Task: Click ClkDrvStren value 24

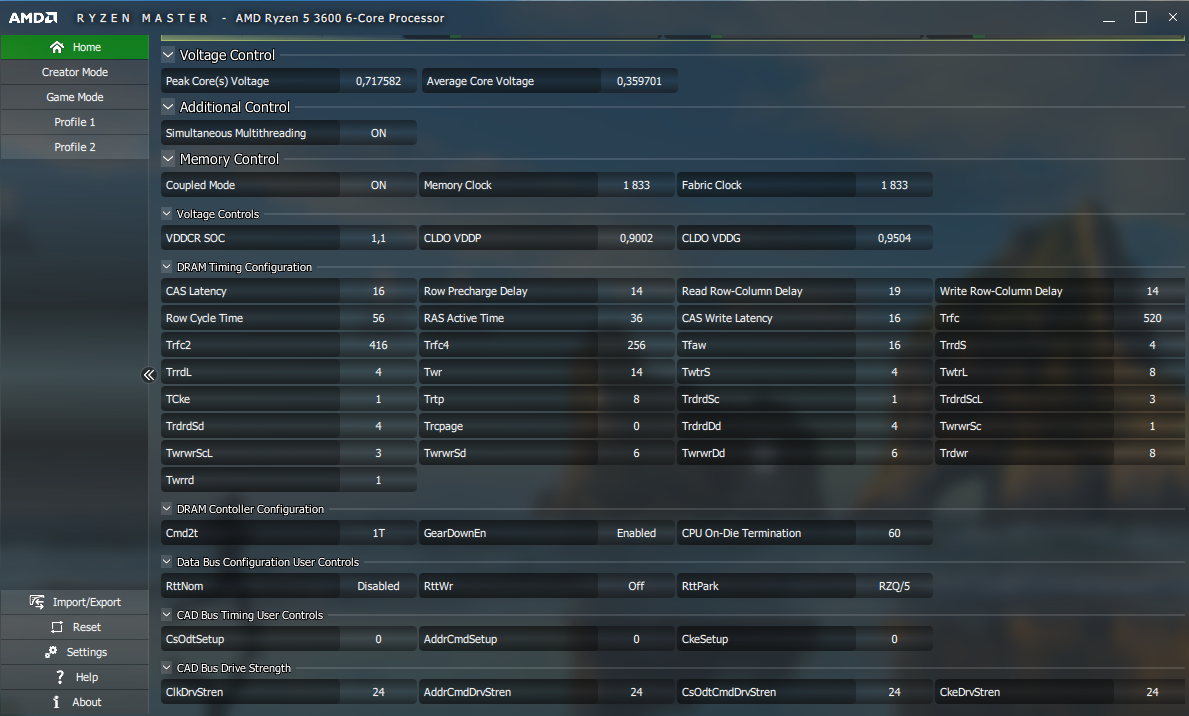Action: coord(378,692)
